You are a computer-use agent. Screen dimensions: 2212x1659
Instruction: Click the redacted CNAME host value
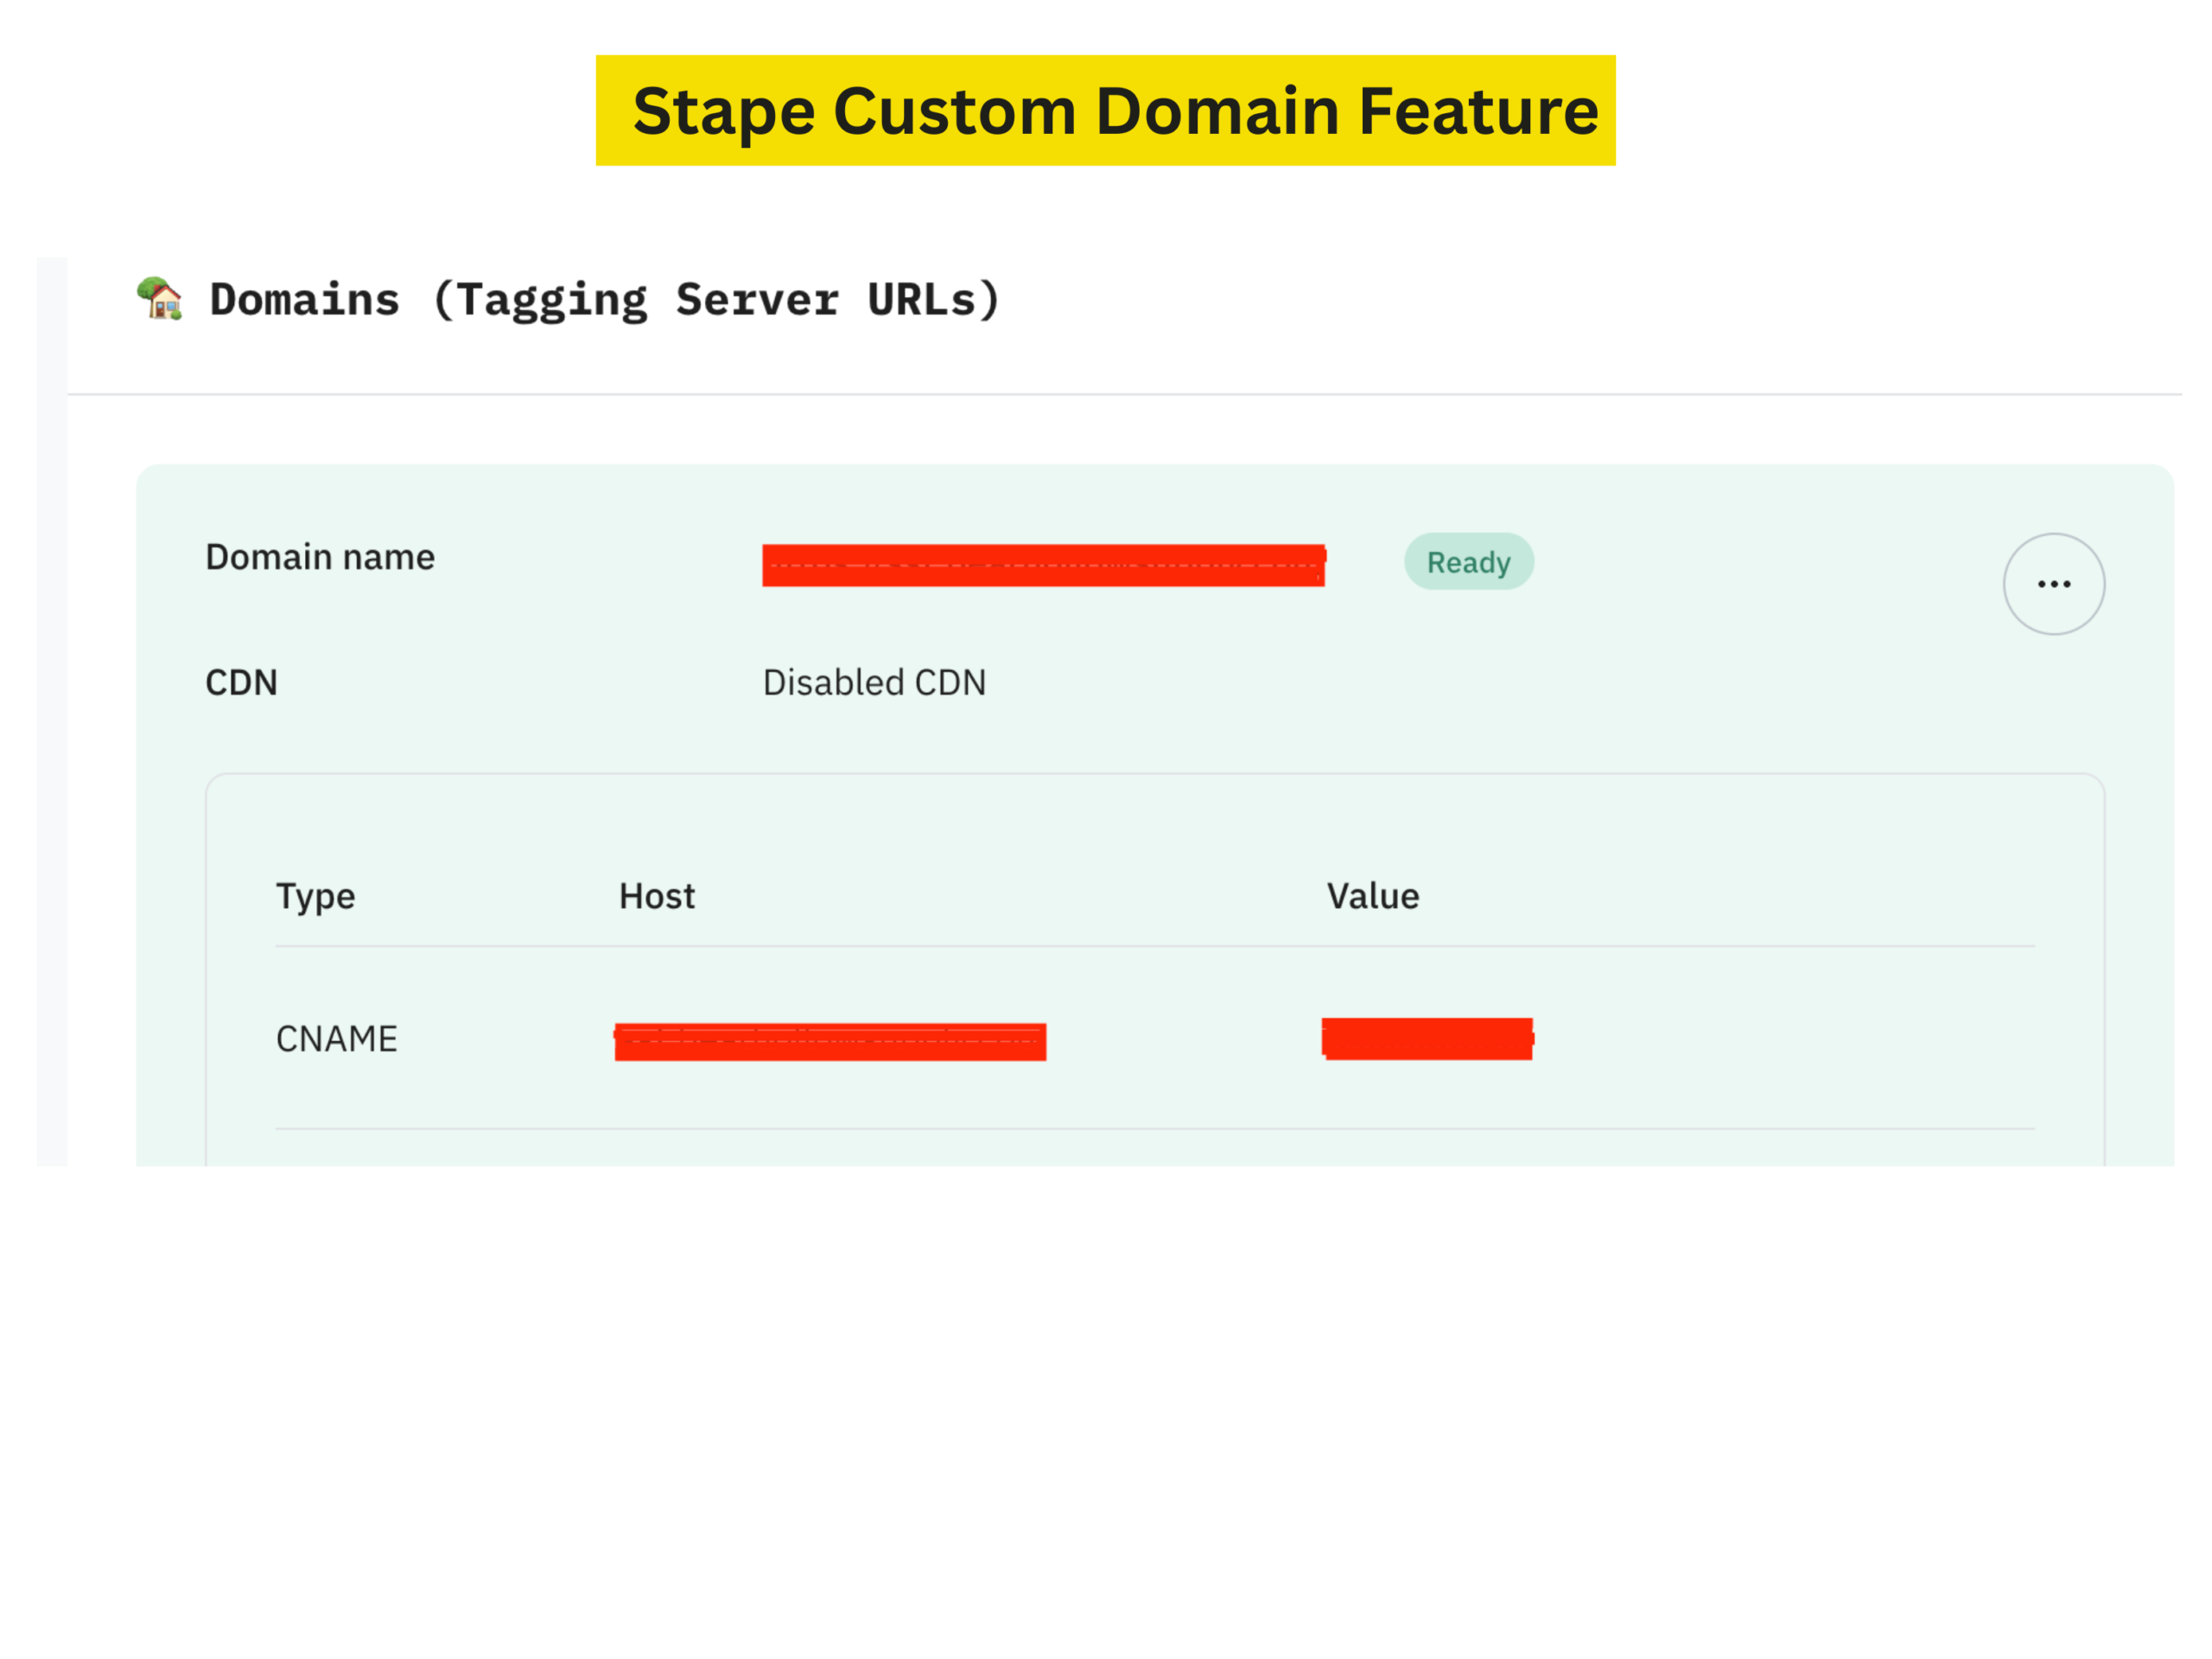pos(830,1041)
